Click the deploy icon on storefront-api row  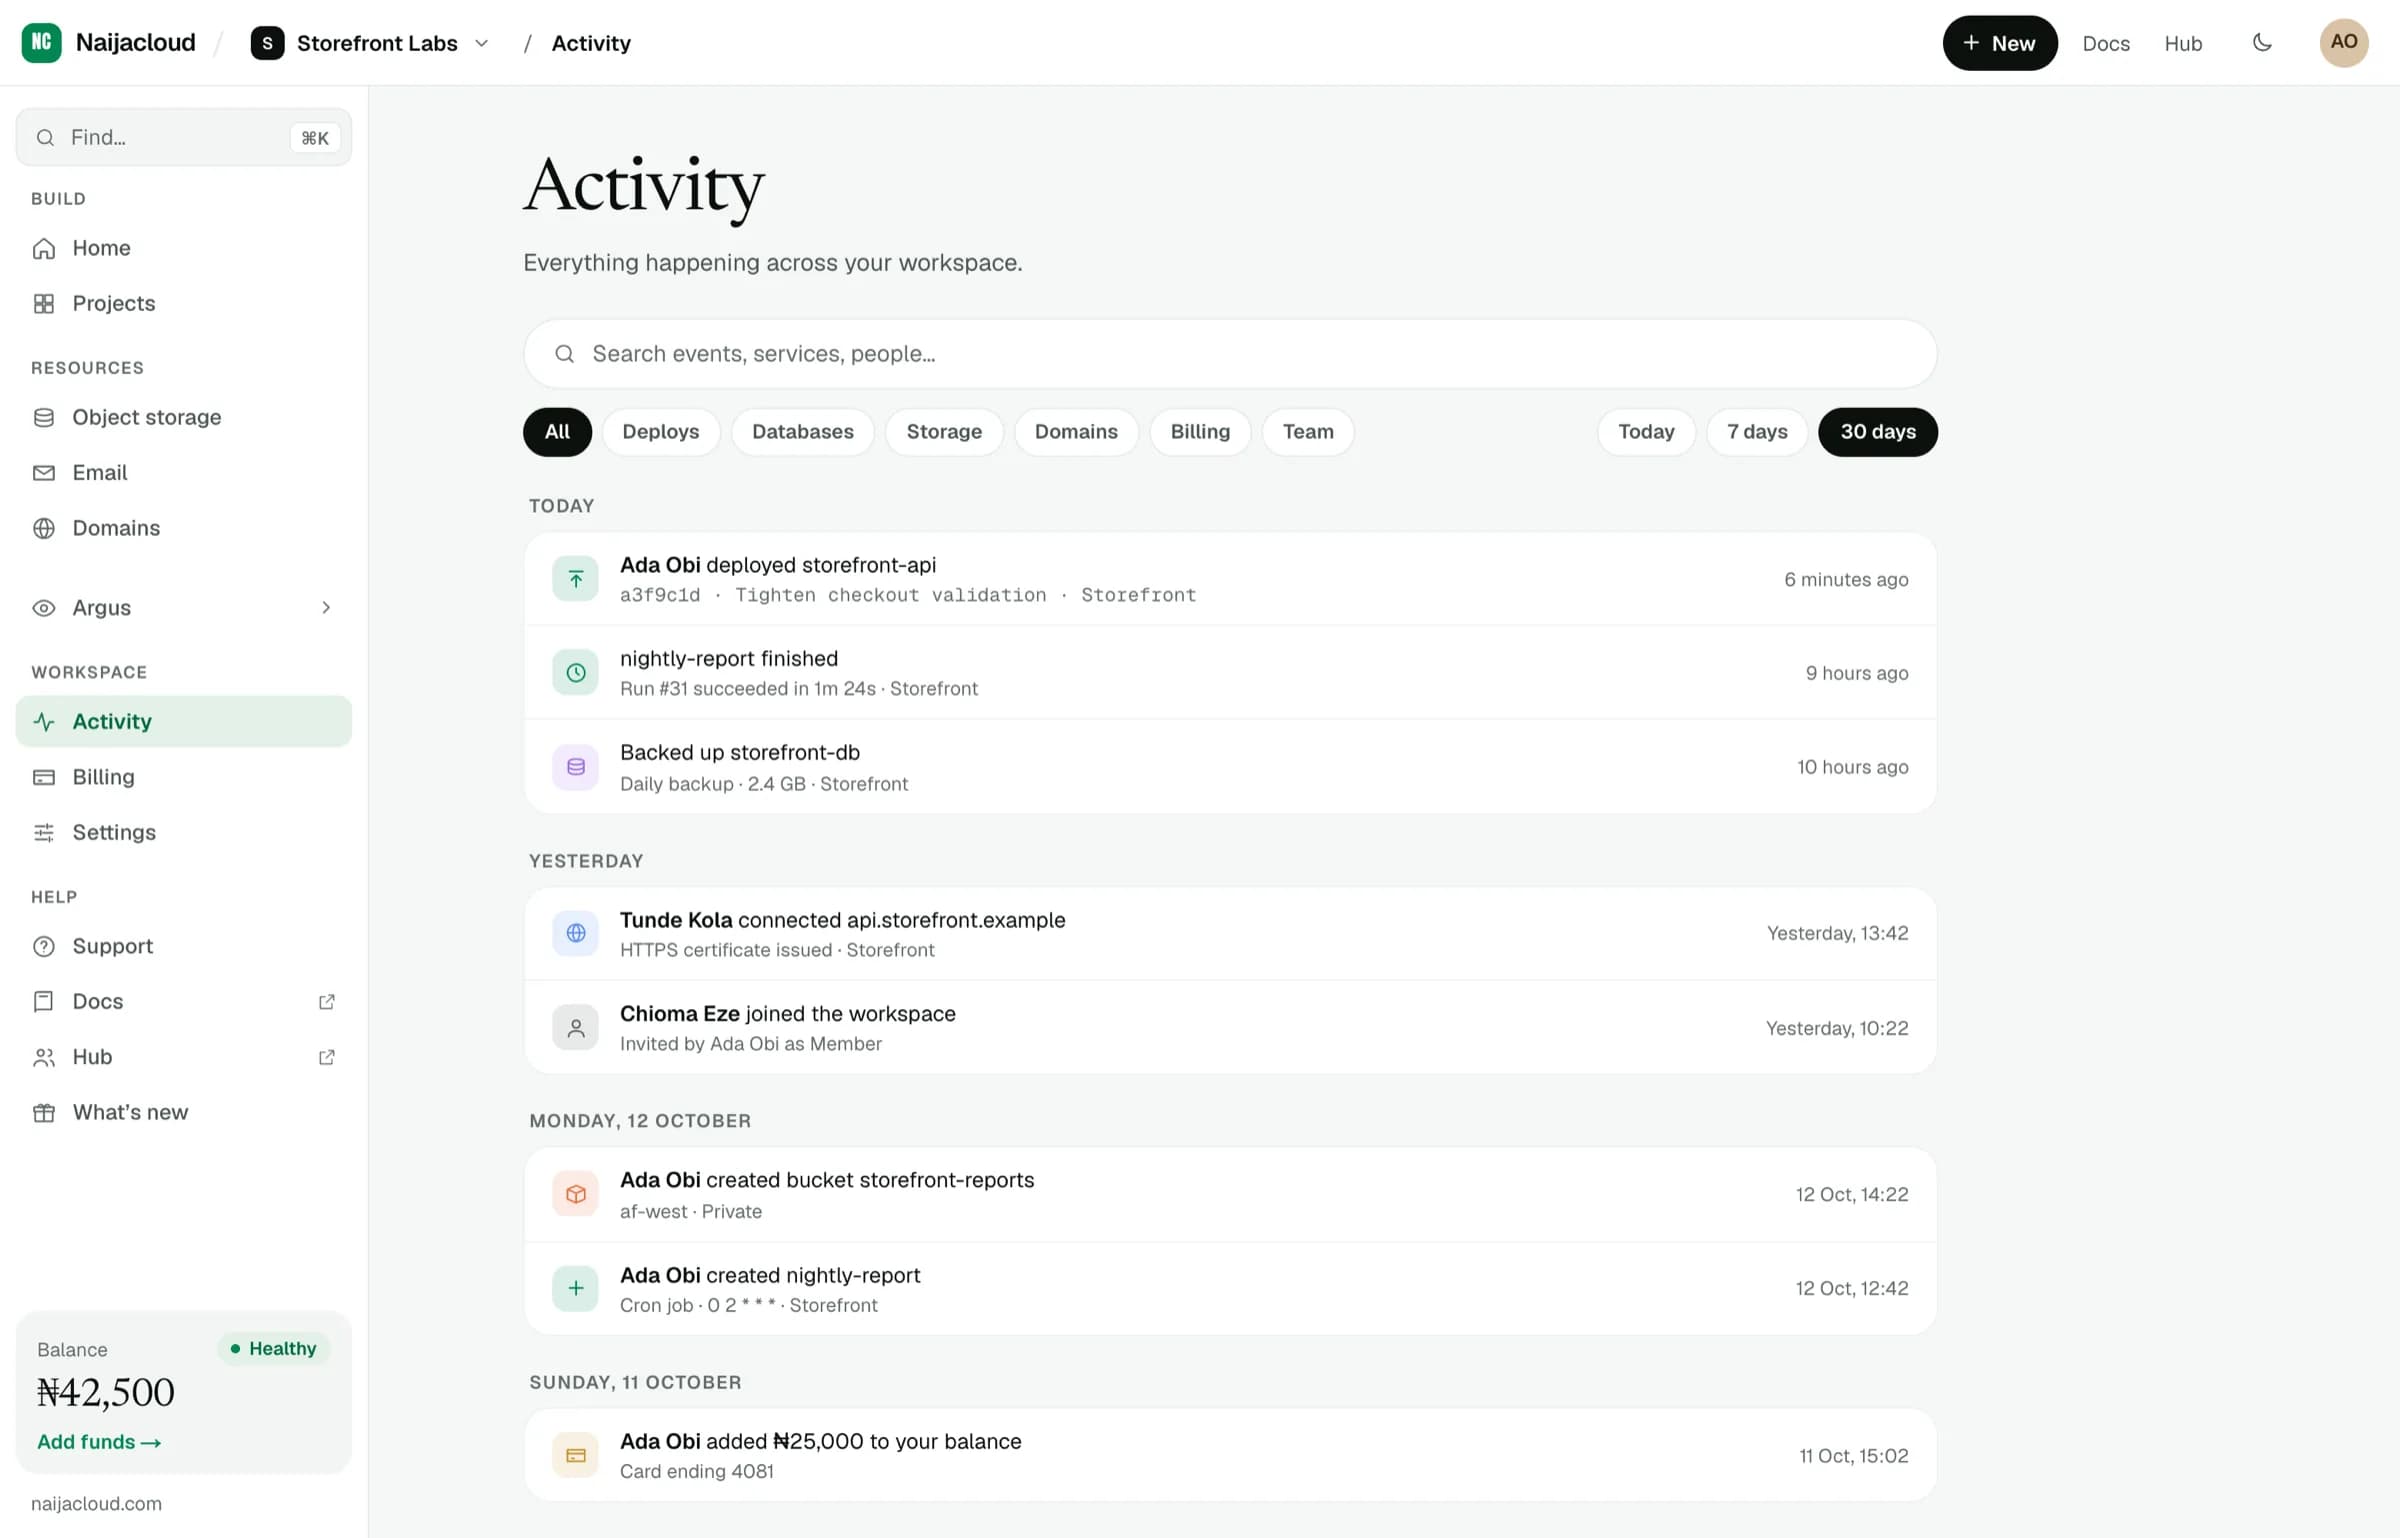point(576,579)
